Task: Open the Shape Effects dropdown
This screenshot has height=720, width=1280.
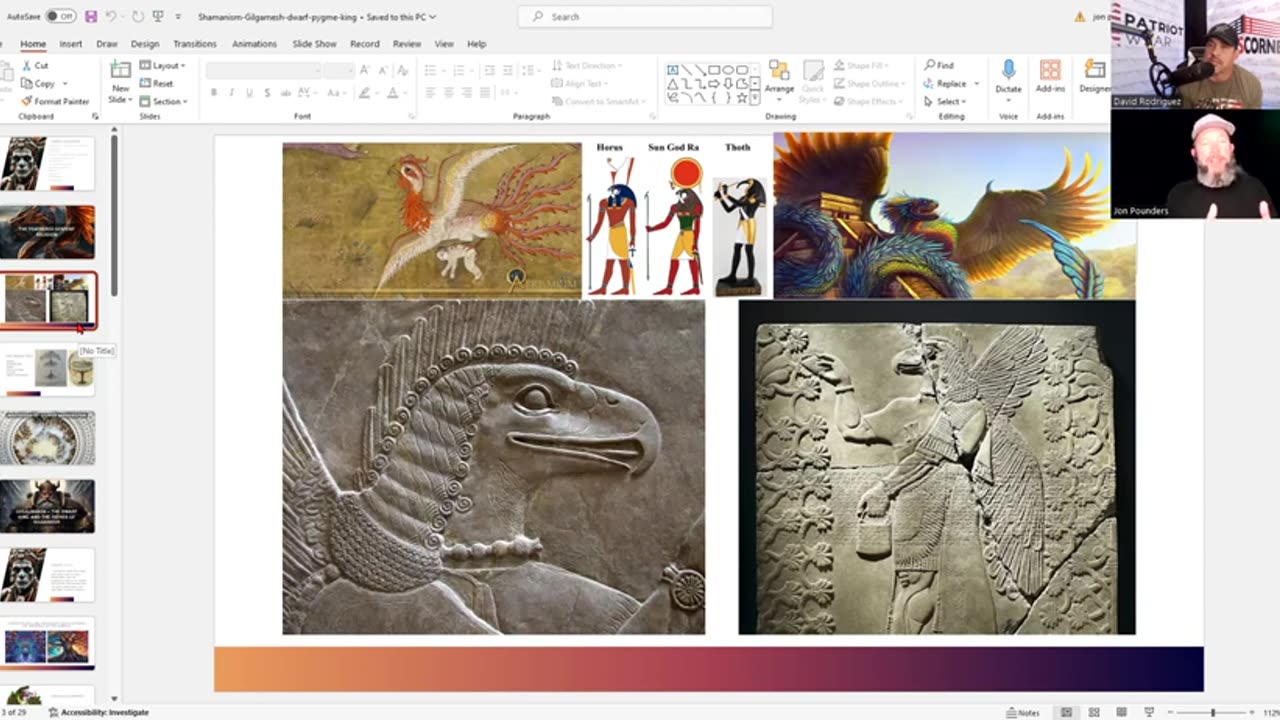Action: 868,101
